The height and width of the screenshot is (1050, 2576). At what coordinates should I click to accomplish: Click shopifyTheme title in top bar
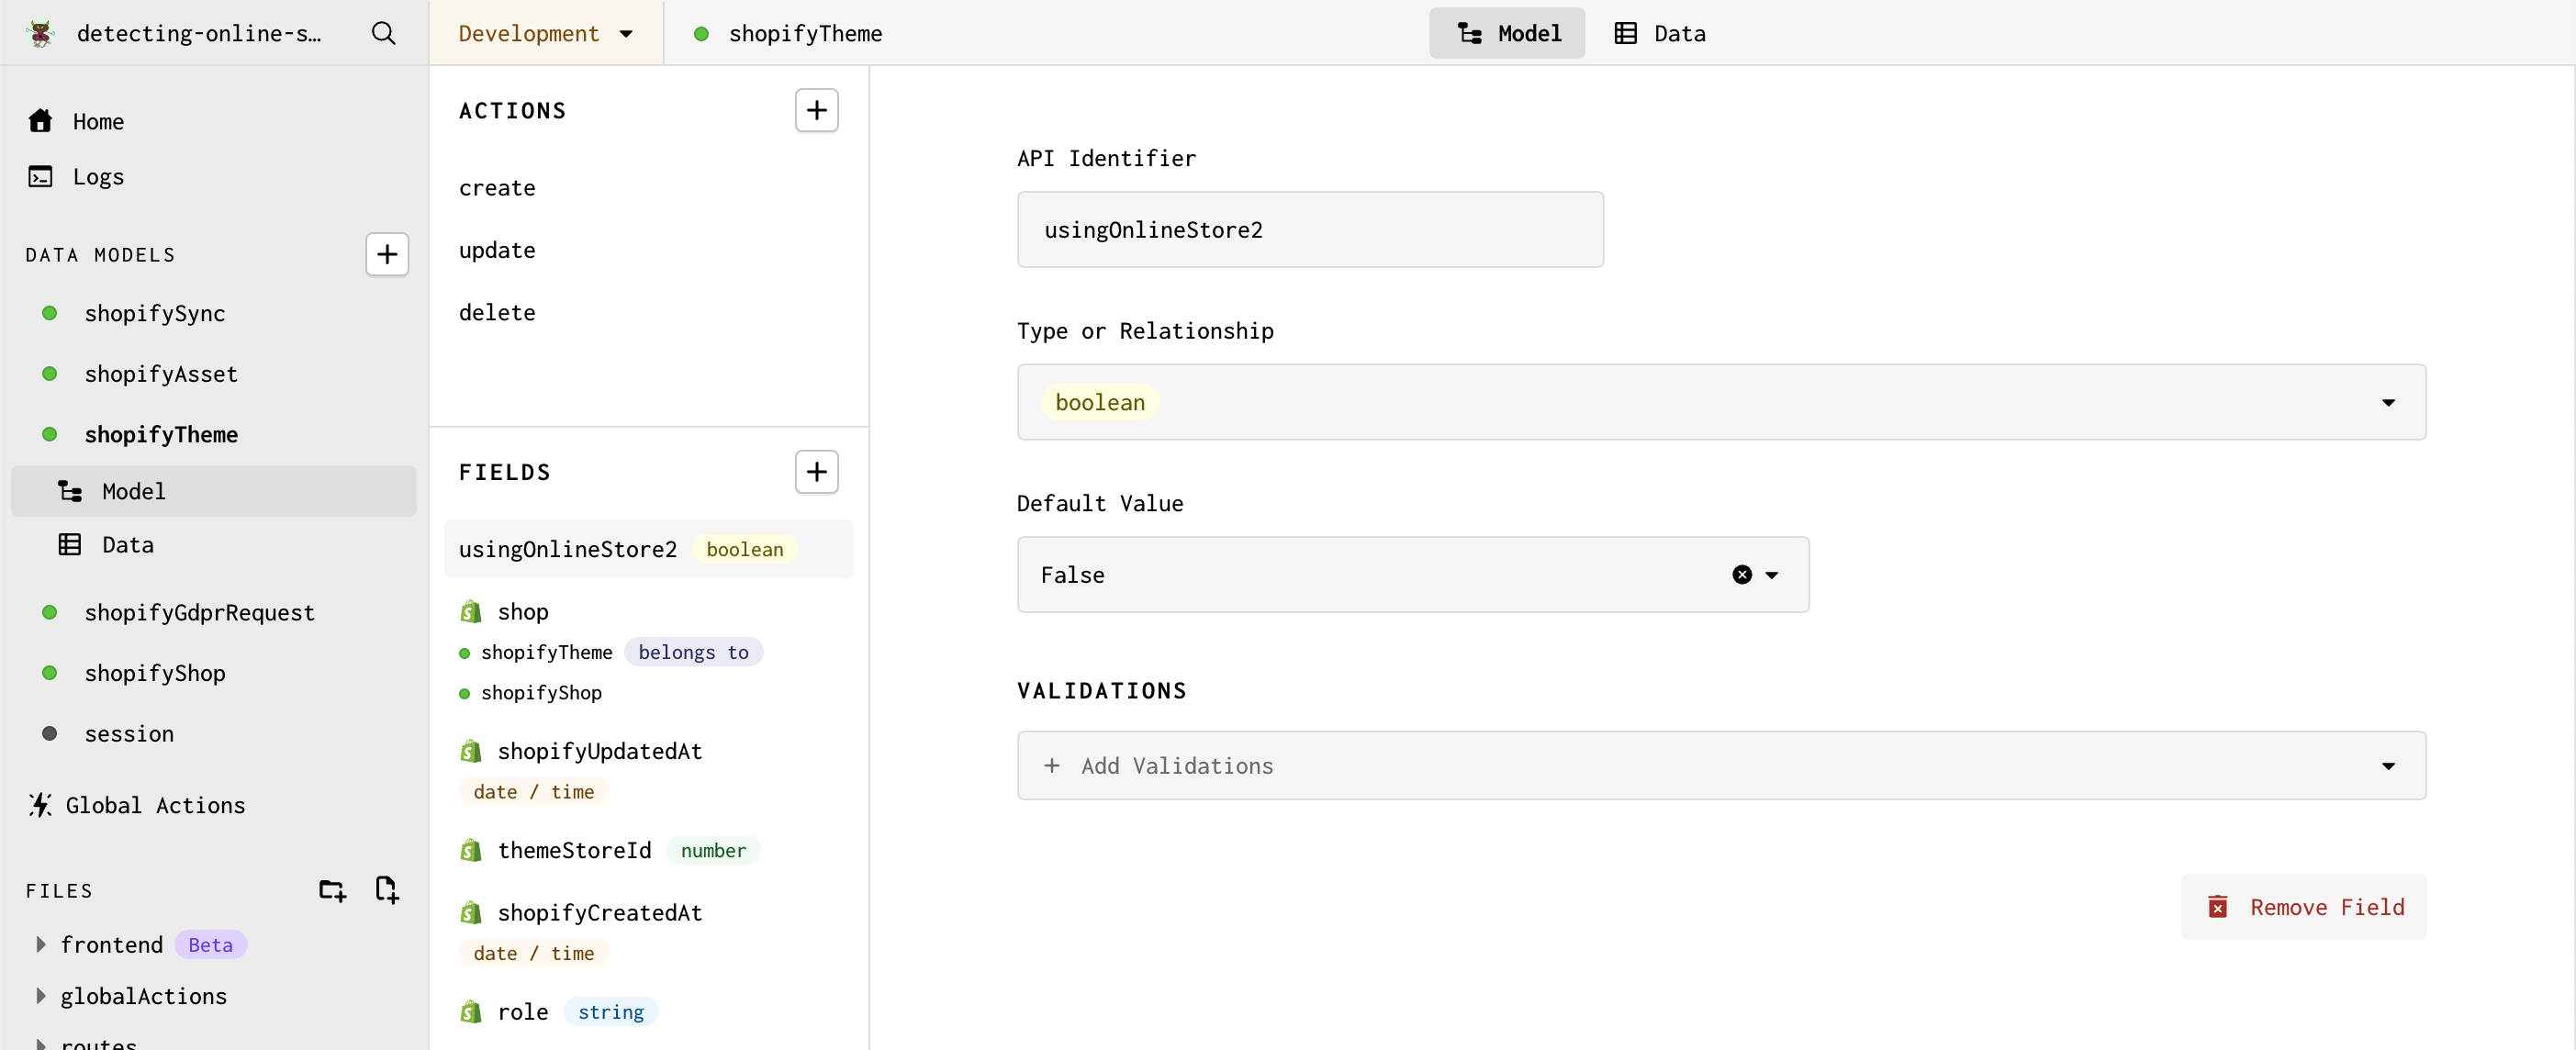coord(806,33)
